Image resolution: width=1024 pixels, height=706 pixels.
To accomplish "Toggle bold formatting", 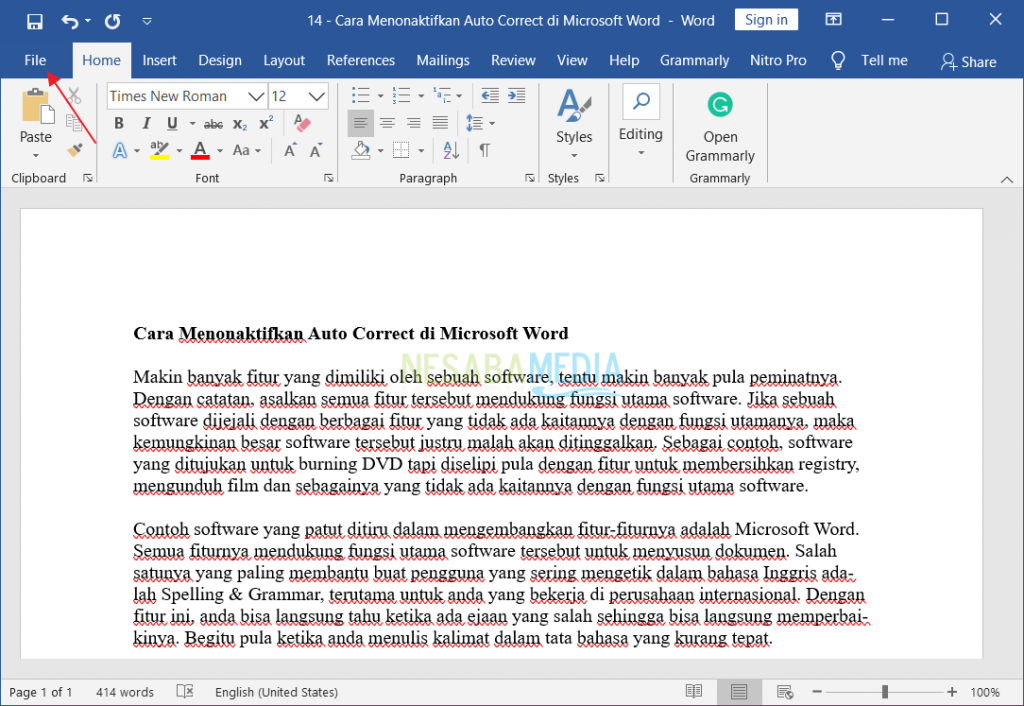I will coord(118,123).
